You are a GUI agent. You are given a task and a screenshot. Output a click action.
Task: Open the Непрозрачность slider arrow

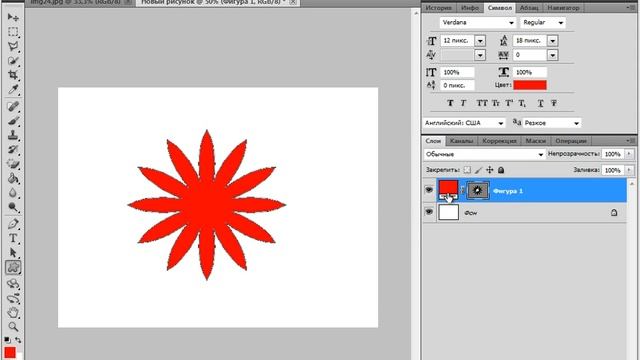[629, 153]
